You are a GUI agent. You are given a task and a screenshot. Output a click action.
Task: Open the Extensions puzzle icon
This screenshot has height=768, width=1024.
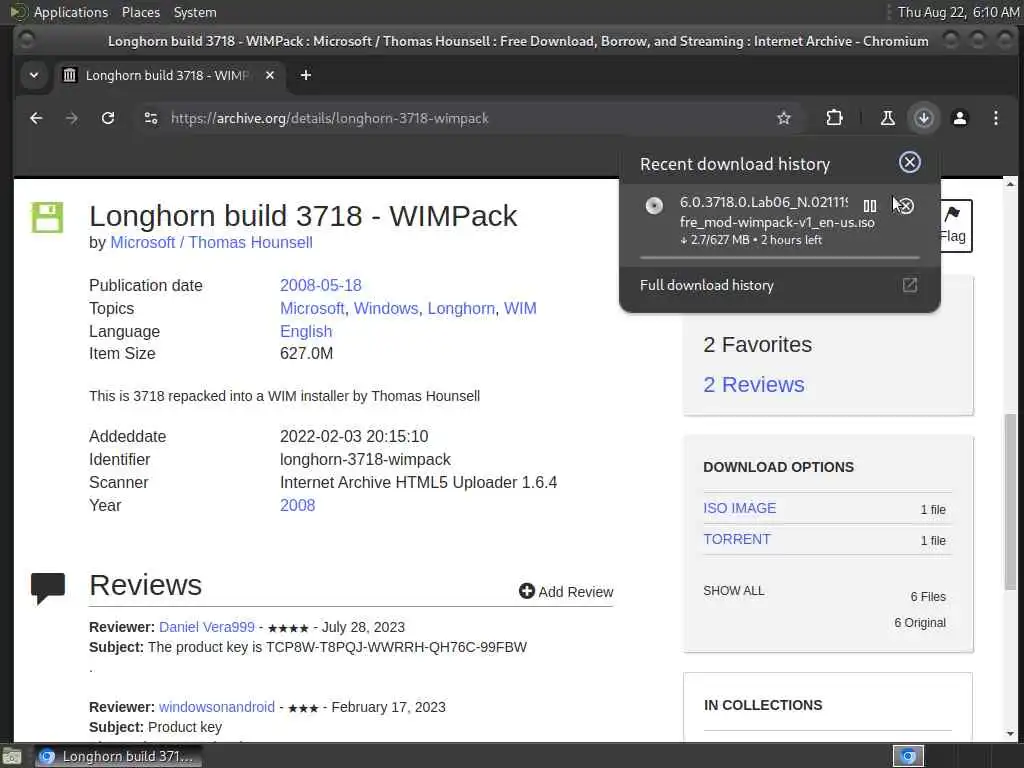coord(834,118)
